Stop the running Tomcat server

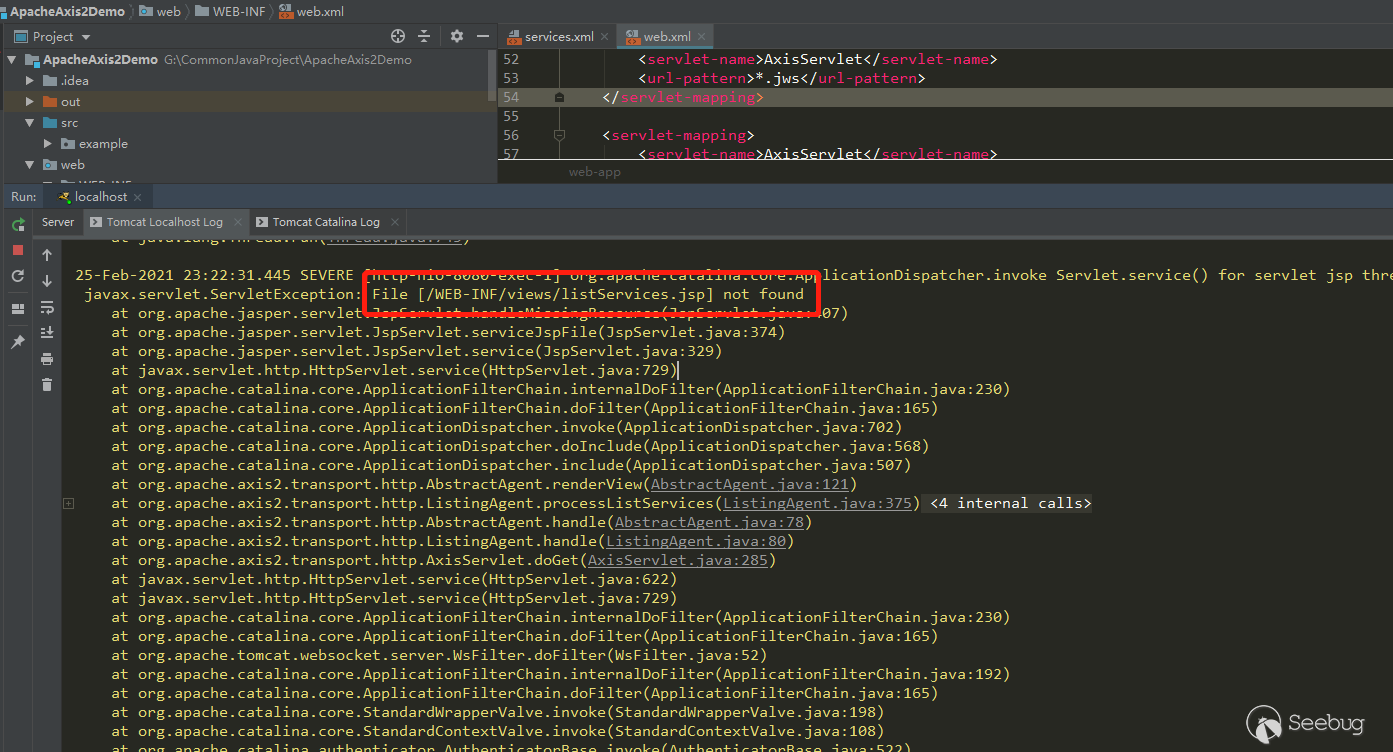[x=18, y=249]
